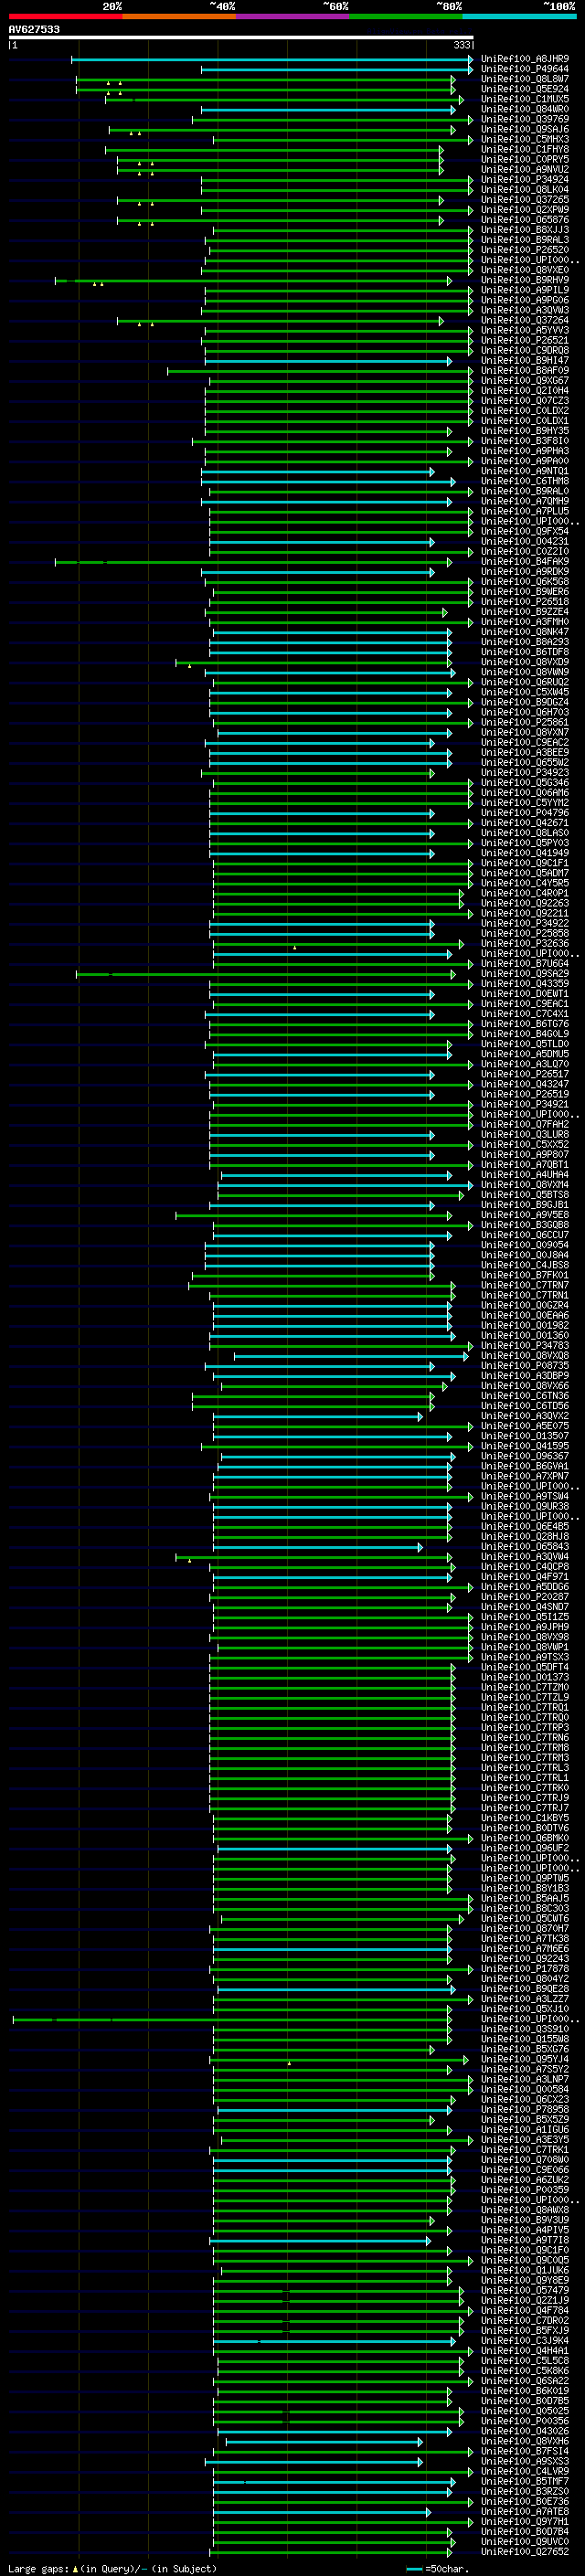This screenshot has height=2576, width=585.
Task: Select the UniRef100_O04231 label
Action: coord(525,542)
